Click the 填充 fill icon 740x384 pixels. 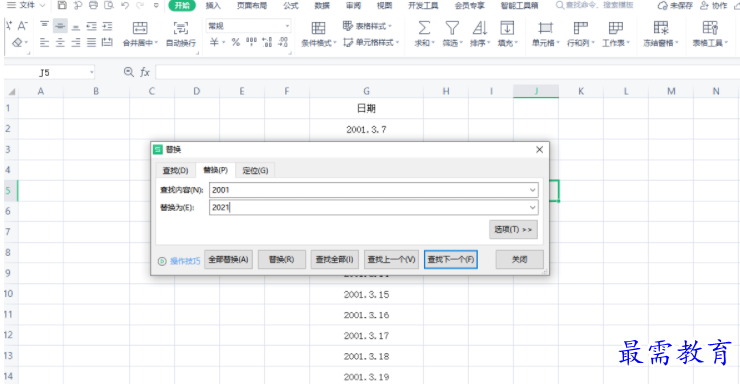click(x=507, y=27)
